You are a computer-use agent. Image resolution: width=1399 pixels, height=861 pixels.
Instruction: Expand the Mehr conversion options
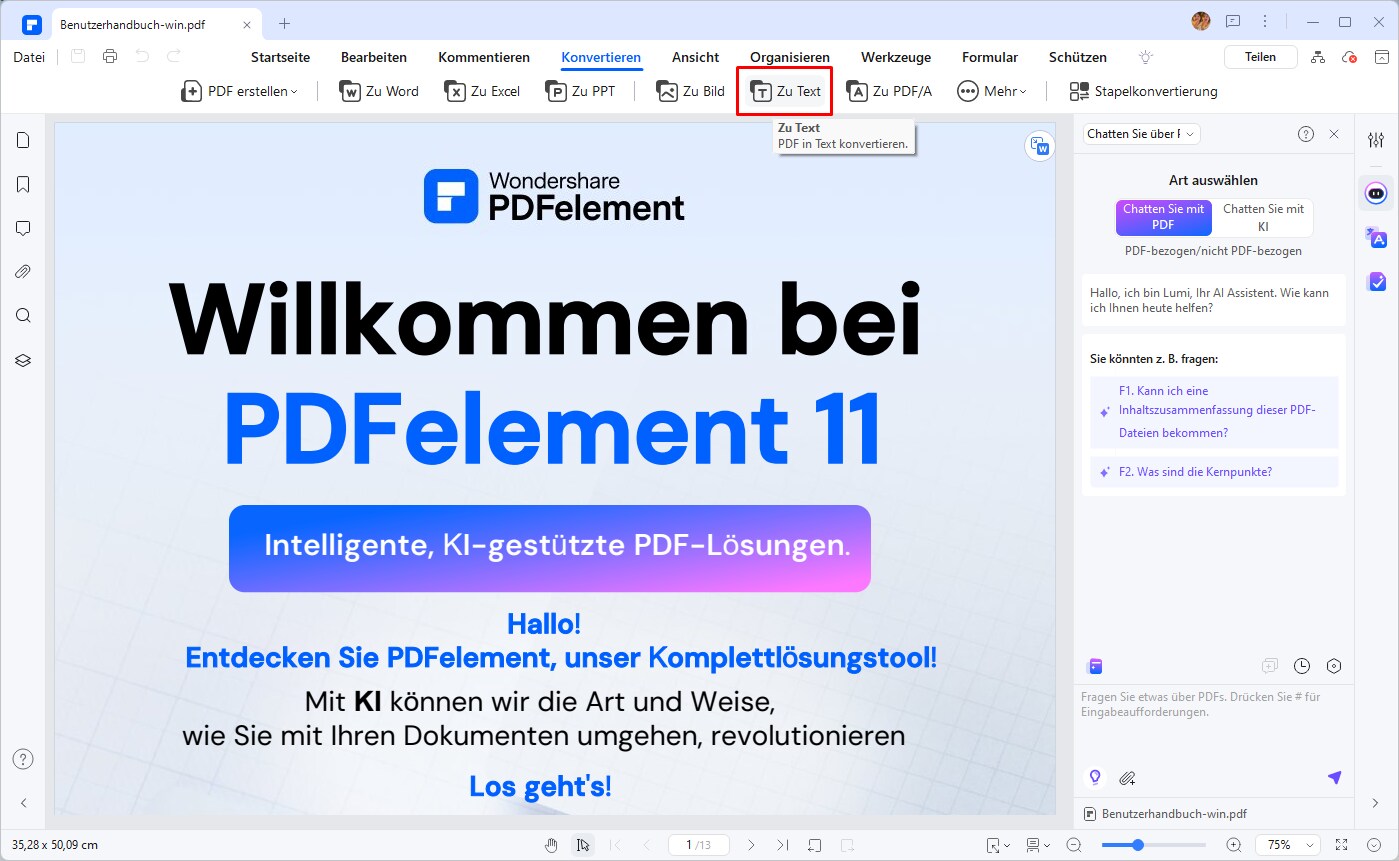(992, 91)
